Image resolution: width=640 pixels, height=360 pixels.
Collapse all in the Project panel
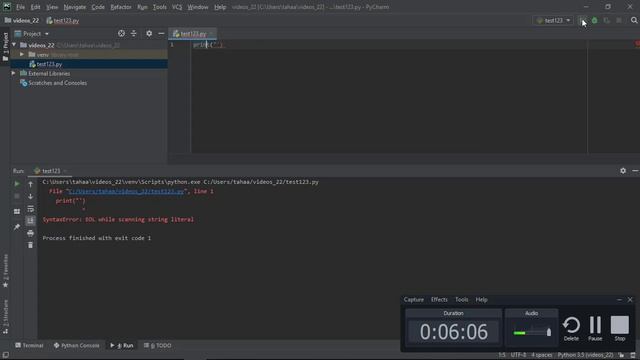point(133,33)
